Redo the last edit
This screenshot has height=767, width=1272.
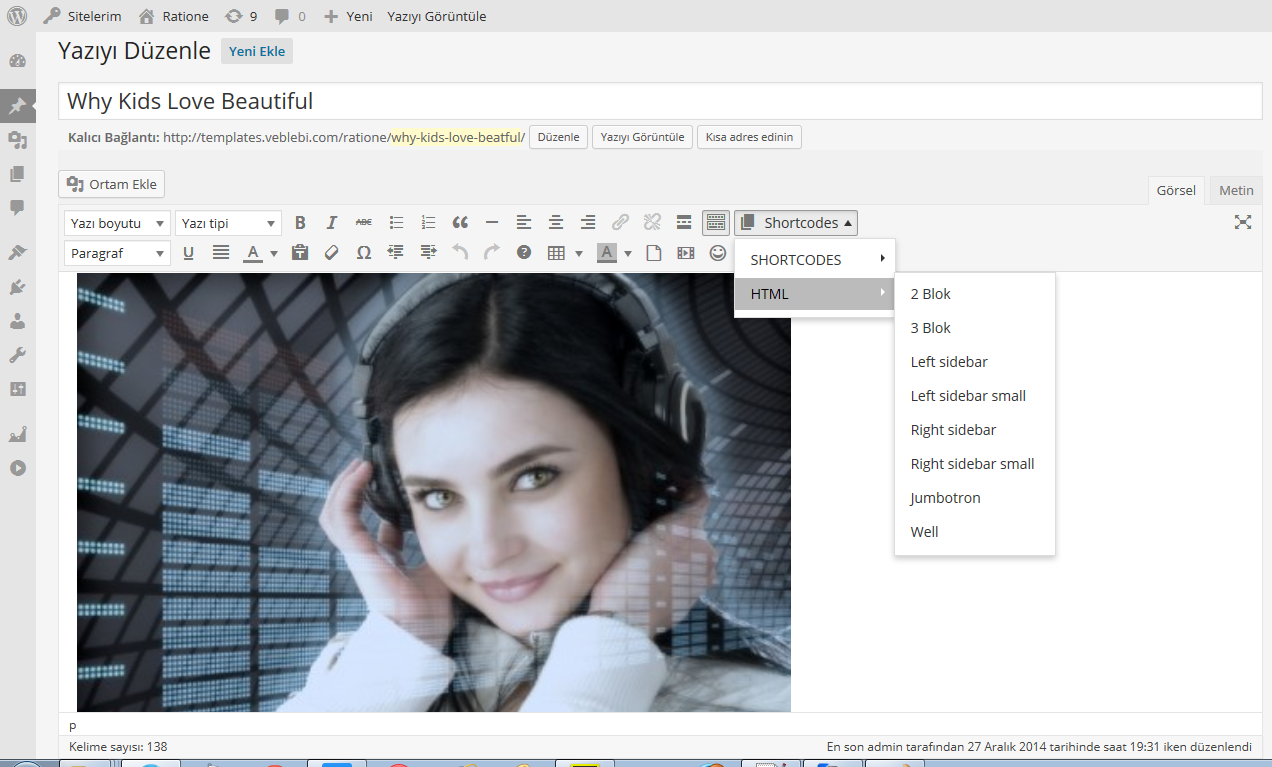coord(492,253)
